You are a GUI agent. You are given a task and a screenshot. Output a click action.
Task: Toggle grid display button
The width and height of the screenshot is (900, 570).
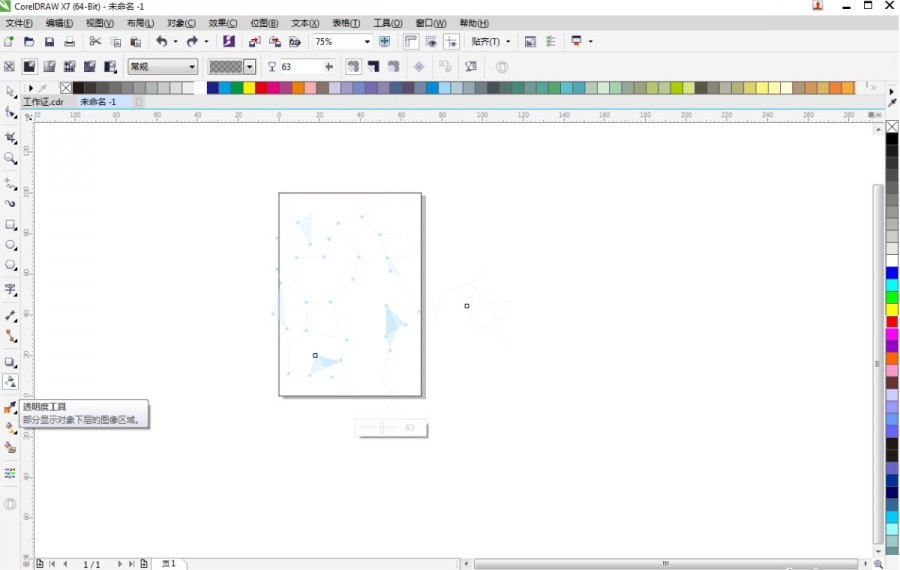pos(431,41)
